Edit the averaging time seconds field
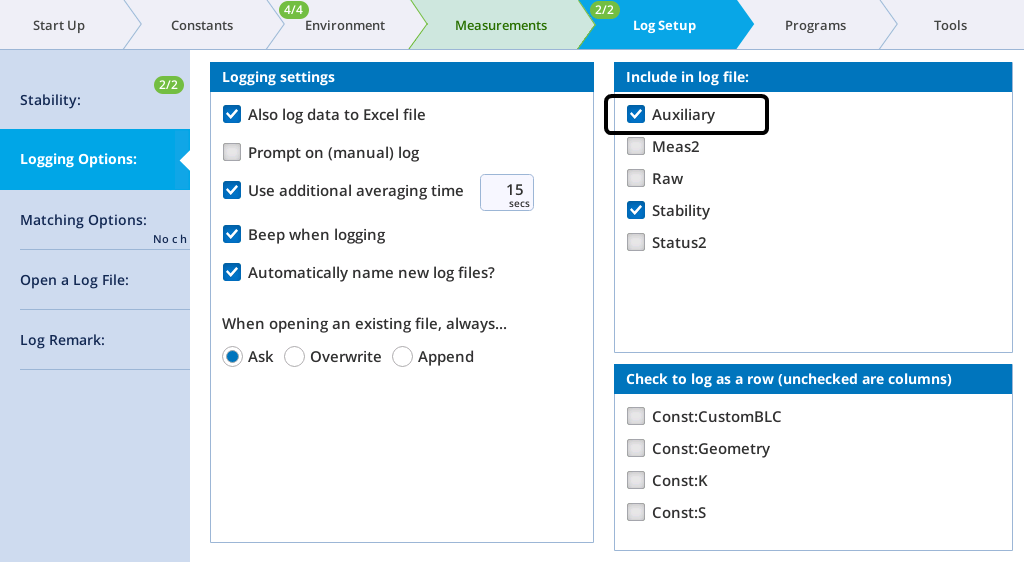This screenshot has height=562, width=1024. (507, 193)
